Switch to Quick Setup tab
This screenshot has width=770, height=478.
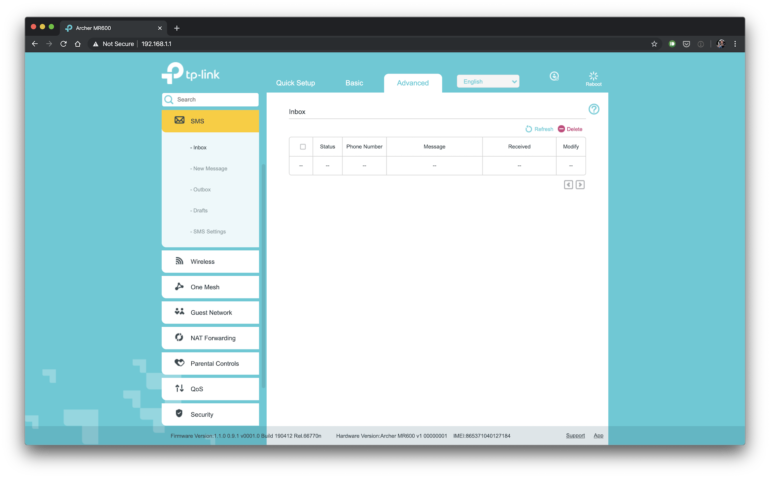pos(295,83)
